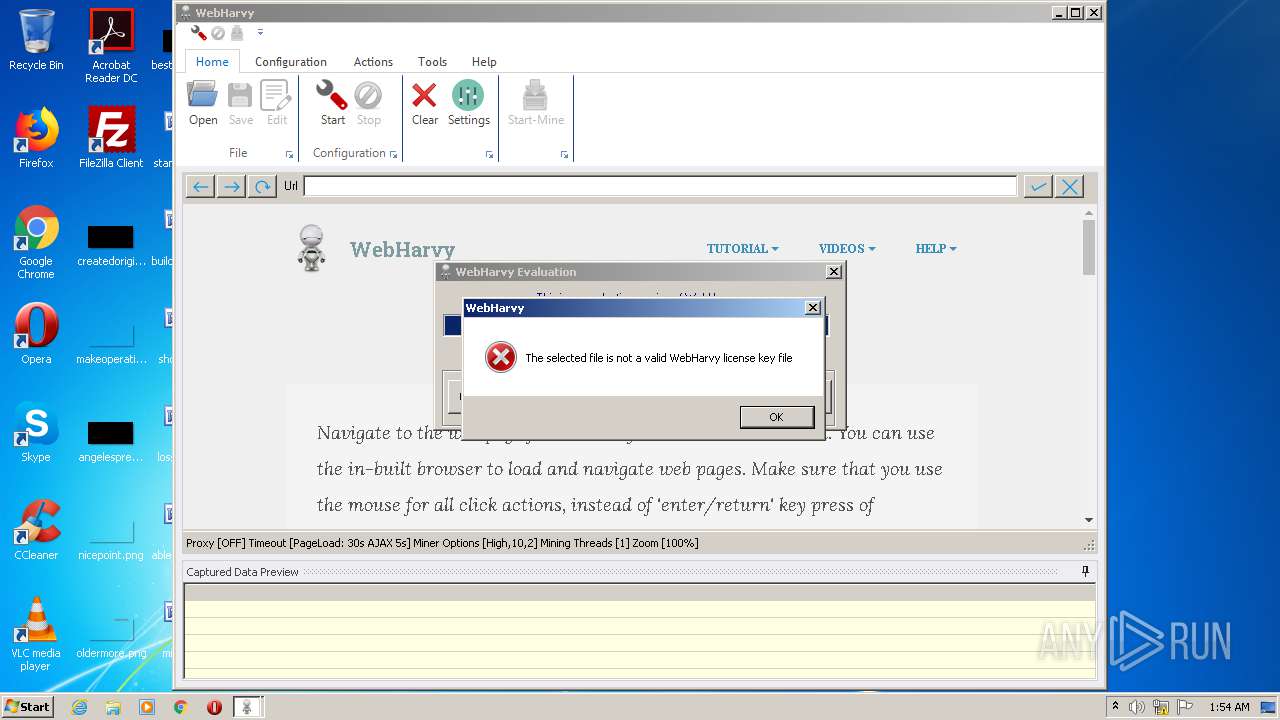Open CCleaner desktop shortcut
1280x720 pixels.
tap(36, 530)
